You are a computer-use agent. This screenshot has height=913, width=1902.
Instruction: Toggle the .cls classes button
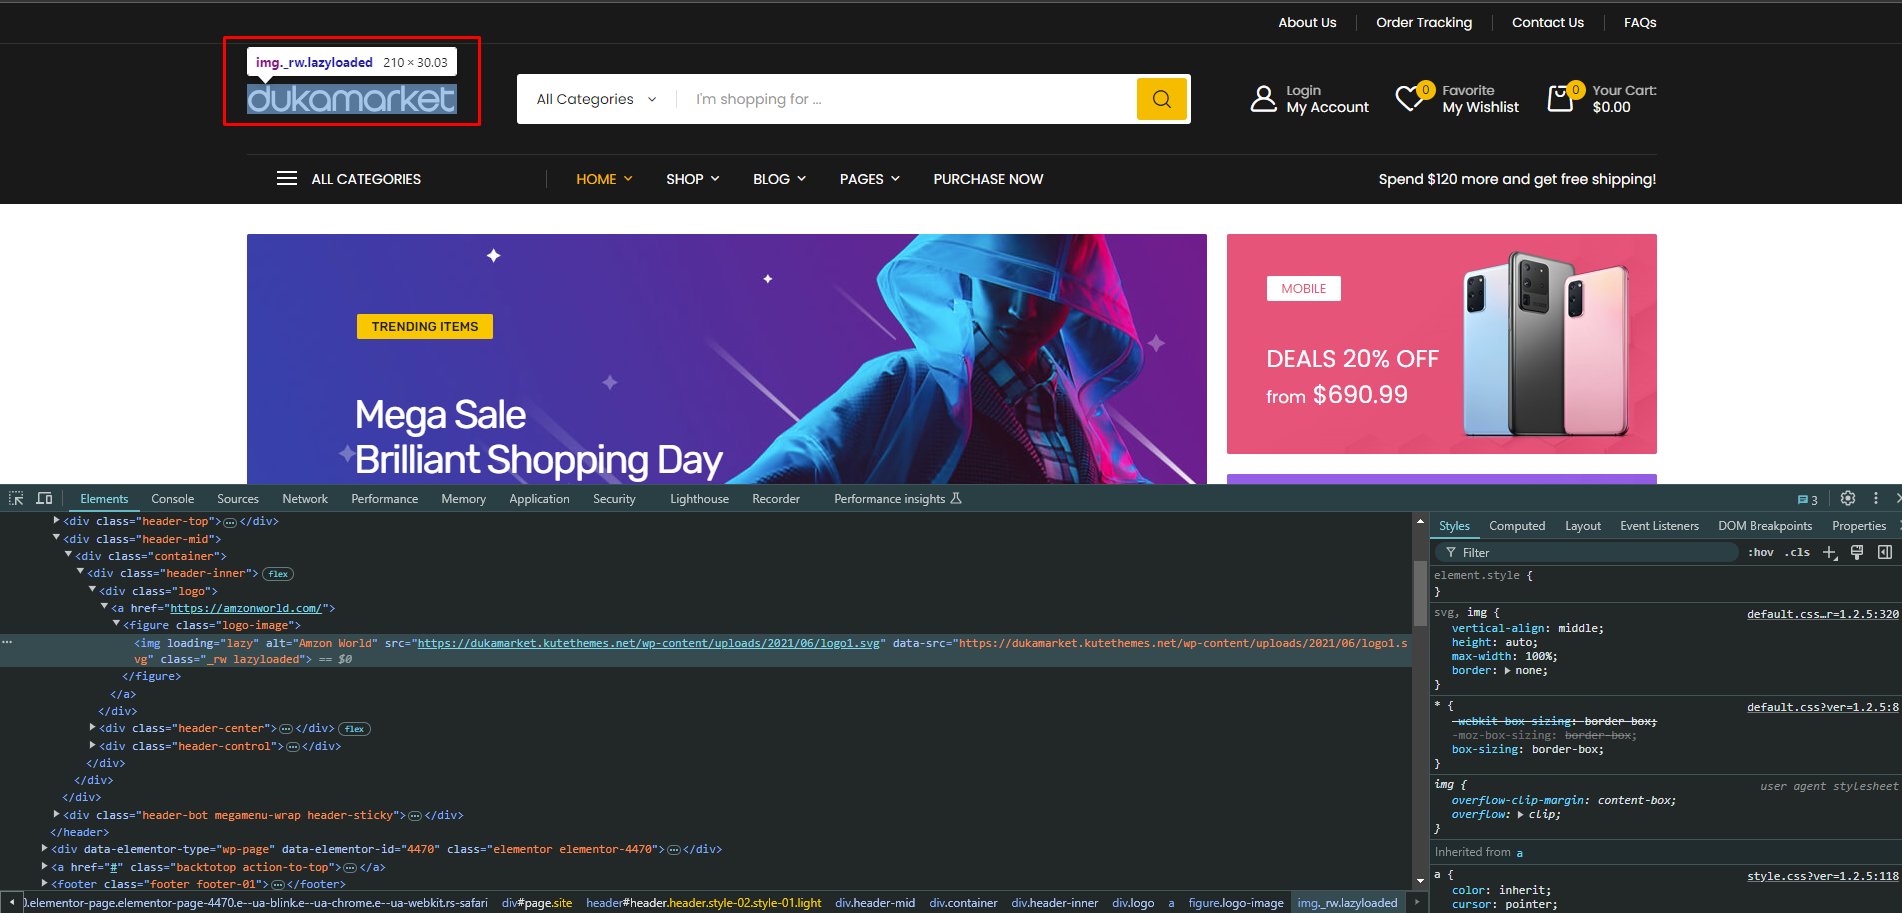(x=1798, y=552)
